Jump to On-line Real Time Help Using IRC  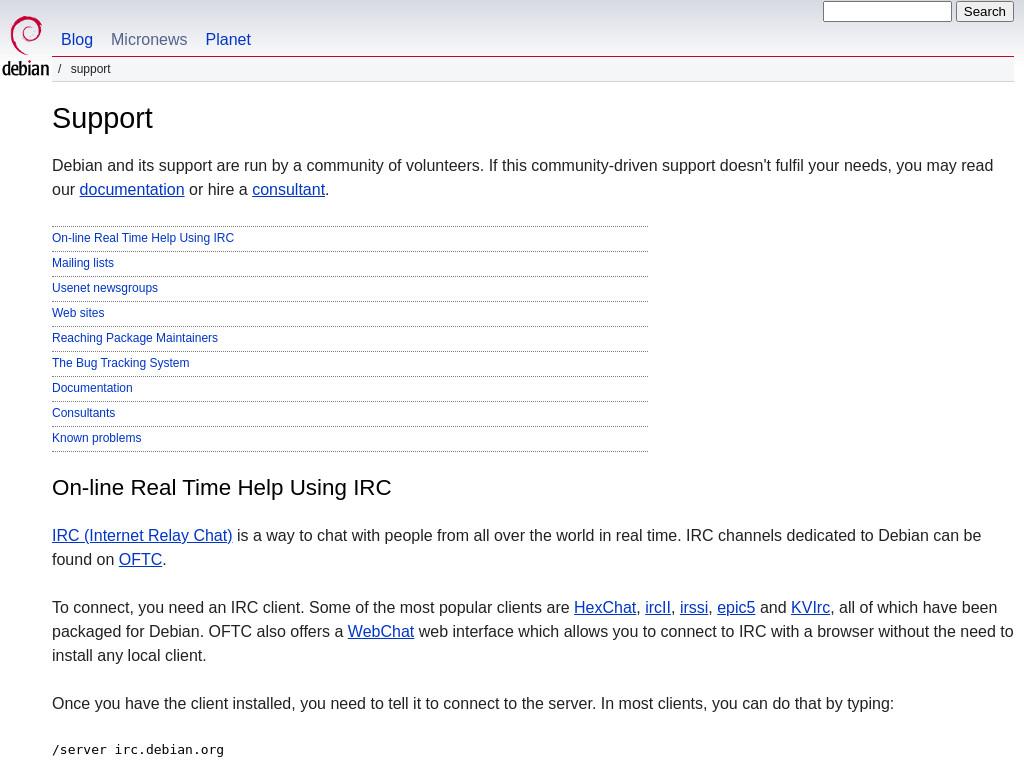(x=143, y=238)
